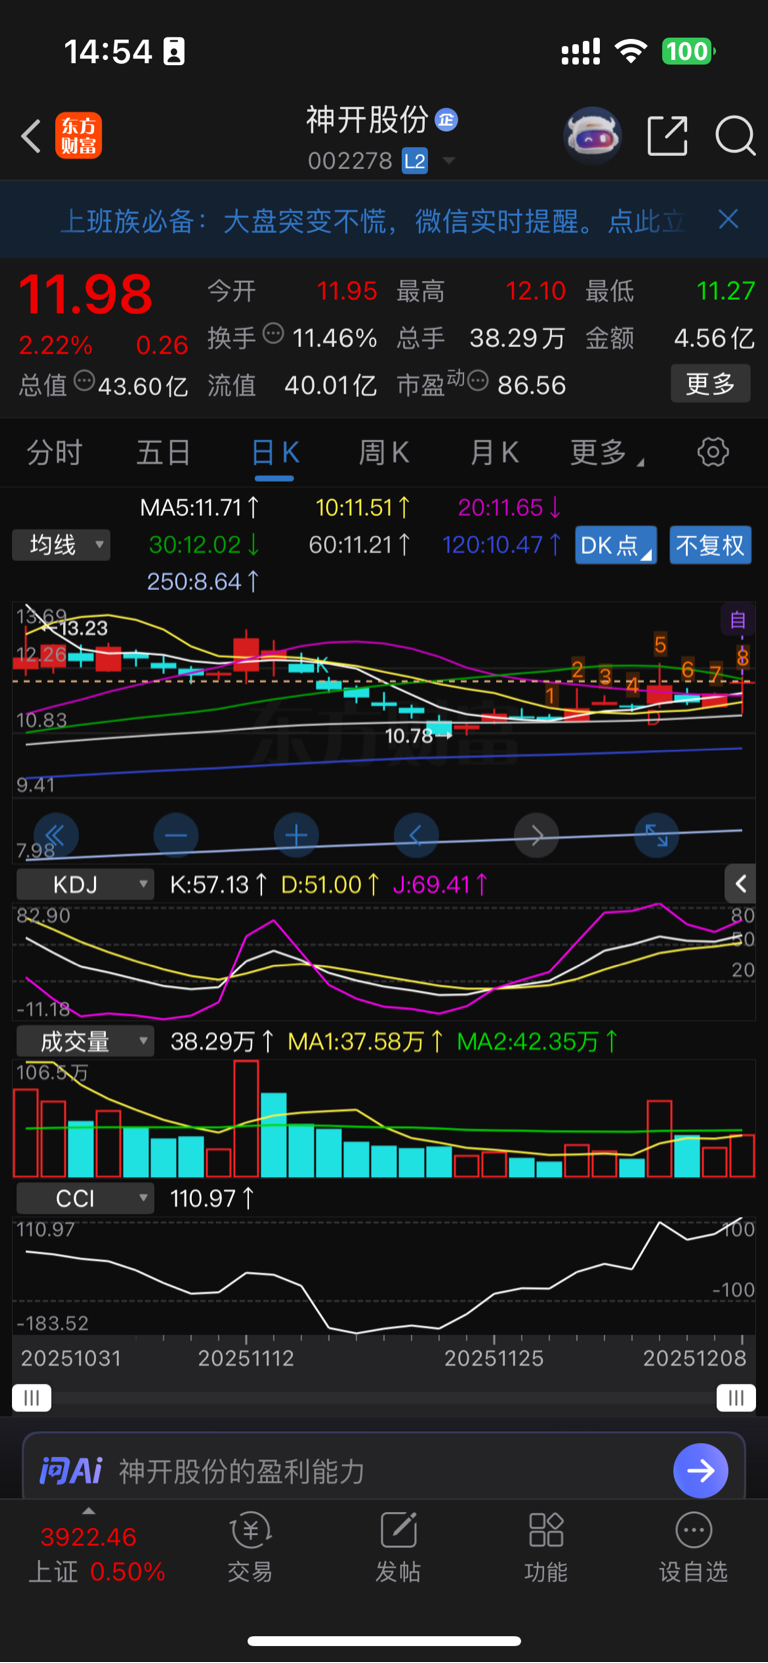The image size is (768, 1663).
Task: Zoom in chart with plus button
Action: point(296,835)
